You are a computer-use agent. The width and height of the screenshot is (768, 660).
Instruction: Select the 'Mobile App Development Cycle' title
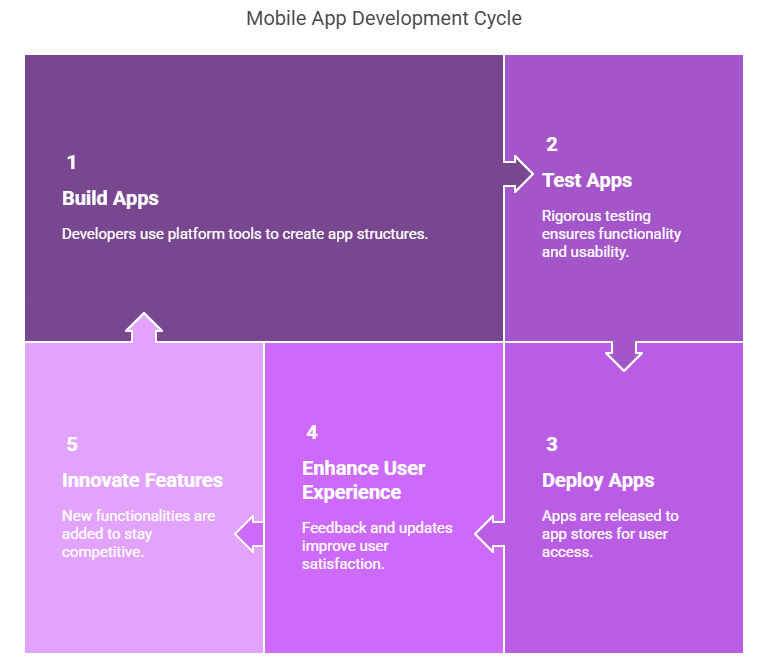click(x=384, y=19)
